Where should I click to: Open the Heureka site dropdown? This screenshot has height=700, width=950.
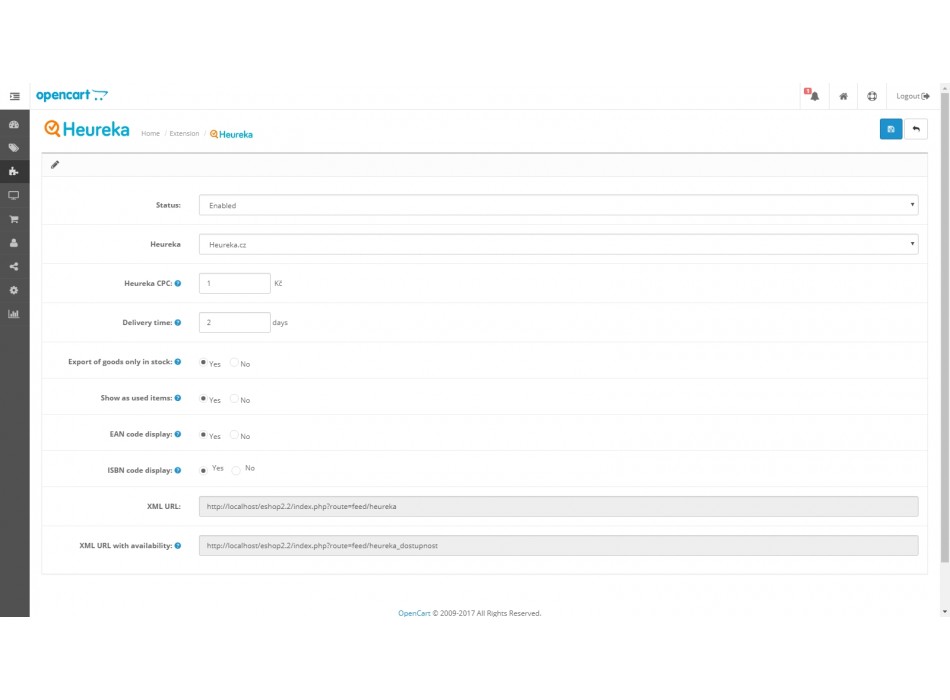pos(558,244)
